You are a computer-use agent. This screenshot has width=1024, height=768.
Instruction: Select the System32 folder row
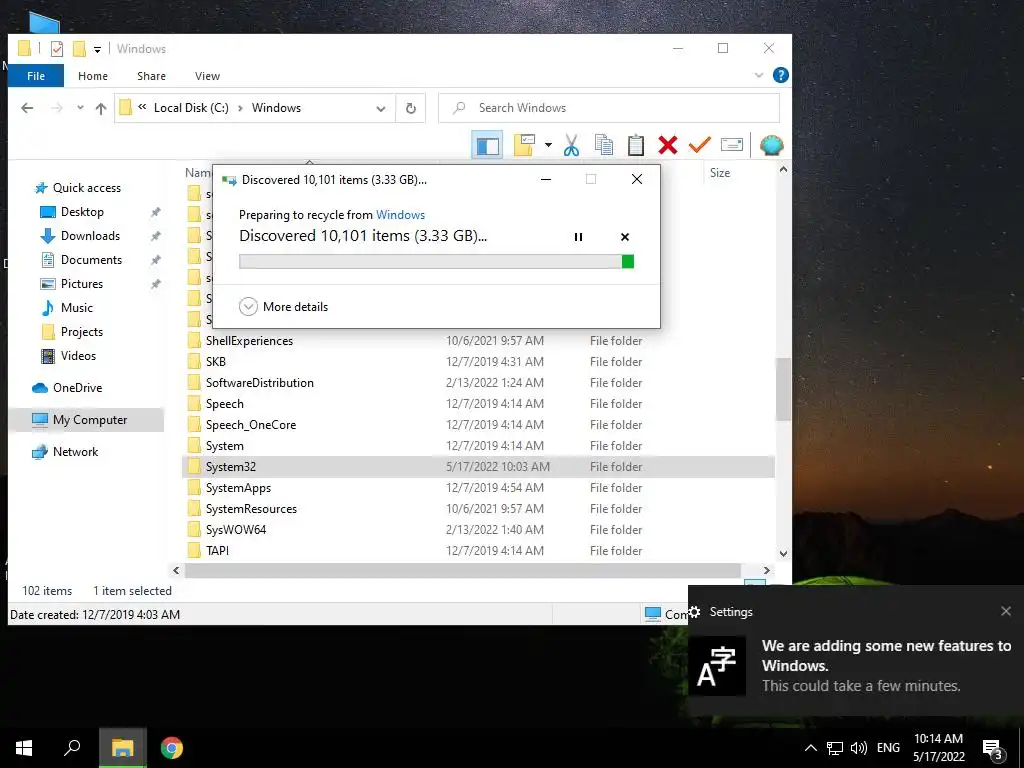click(x=478, y=467)
